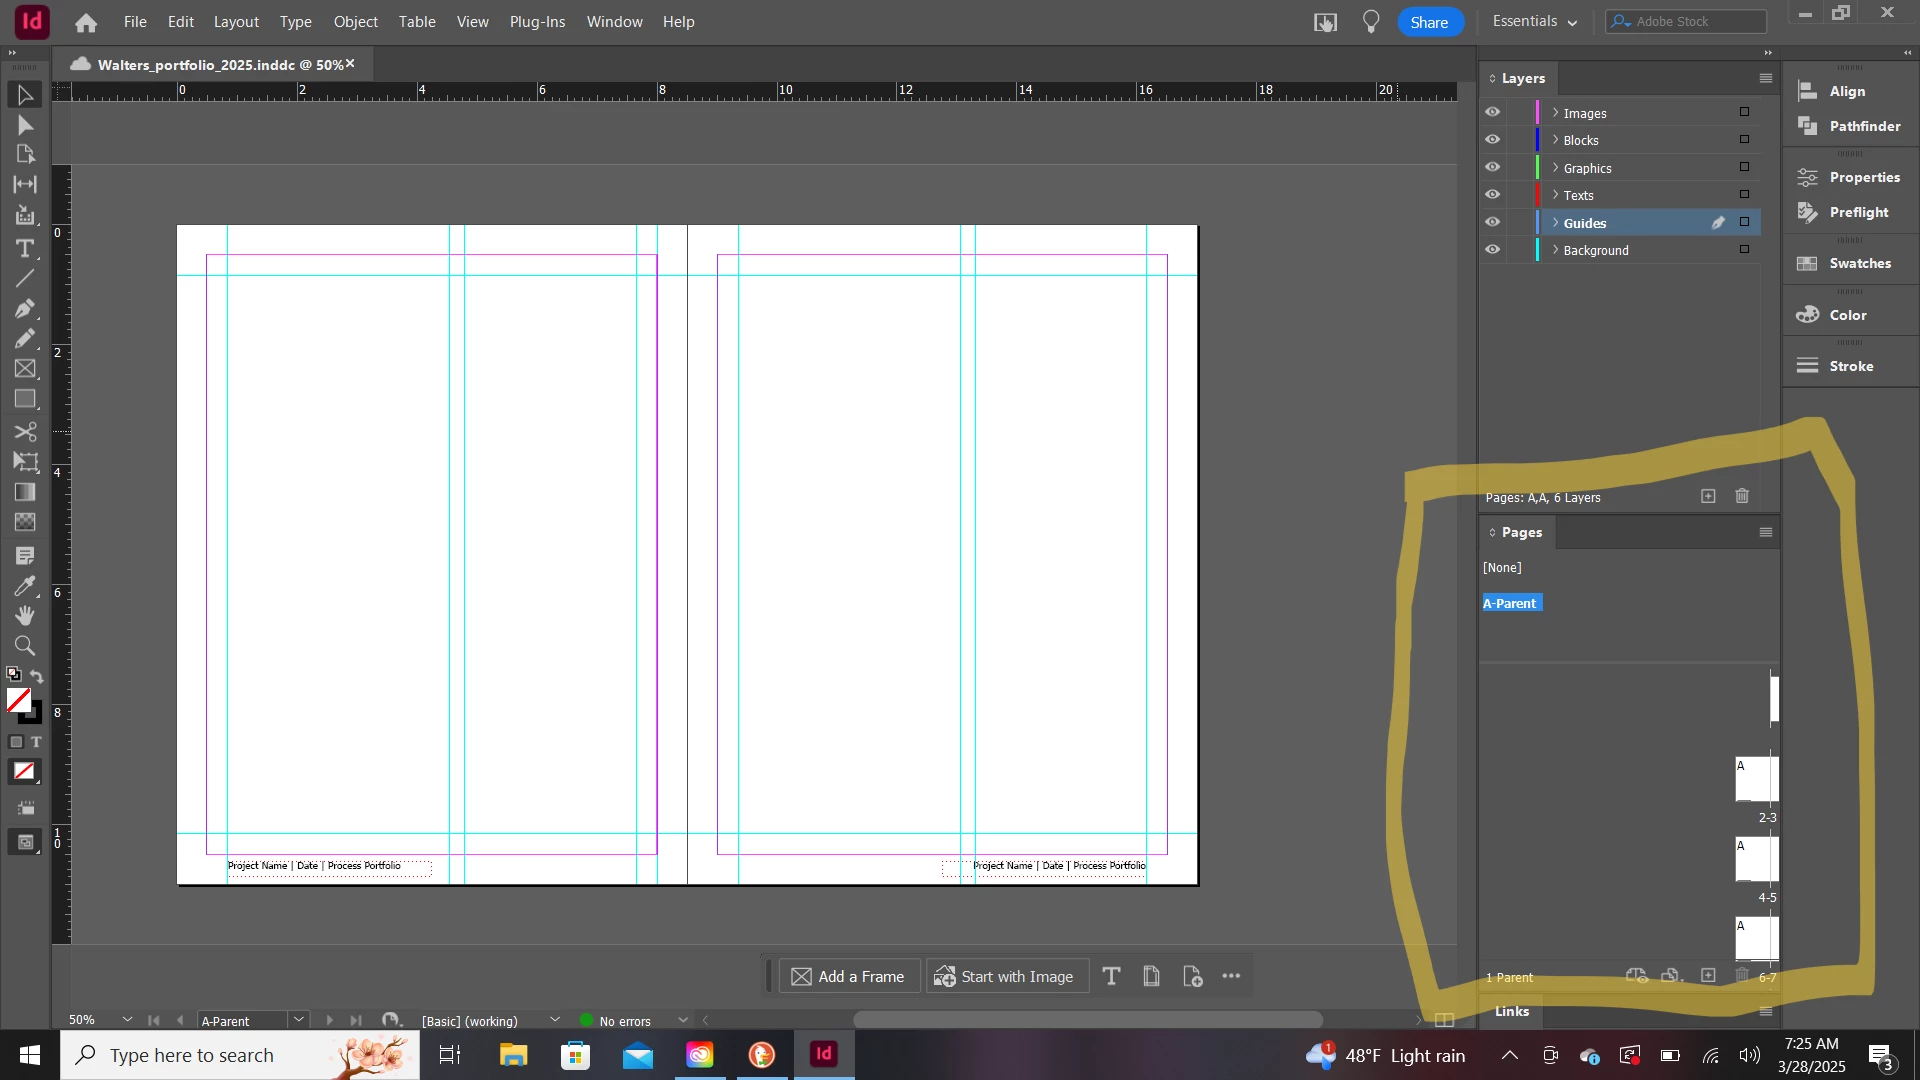The height and width of the screenshot is (1080, 1920).
Task: Hide the Background layer
Action: pyautogui.click(x=1492, y=250)
